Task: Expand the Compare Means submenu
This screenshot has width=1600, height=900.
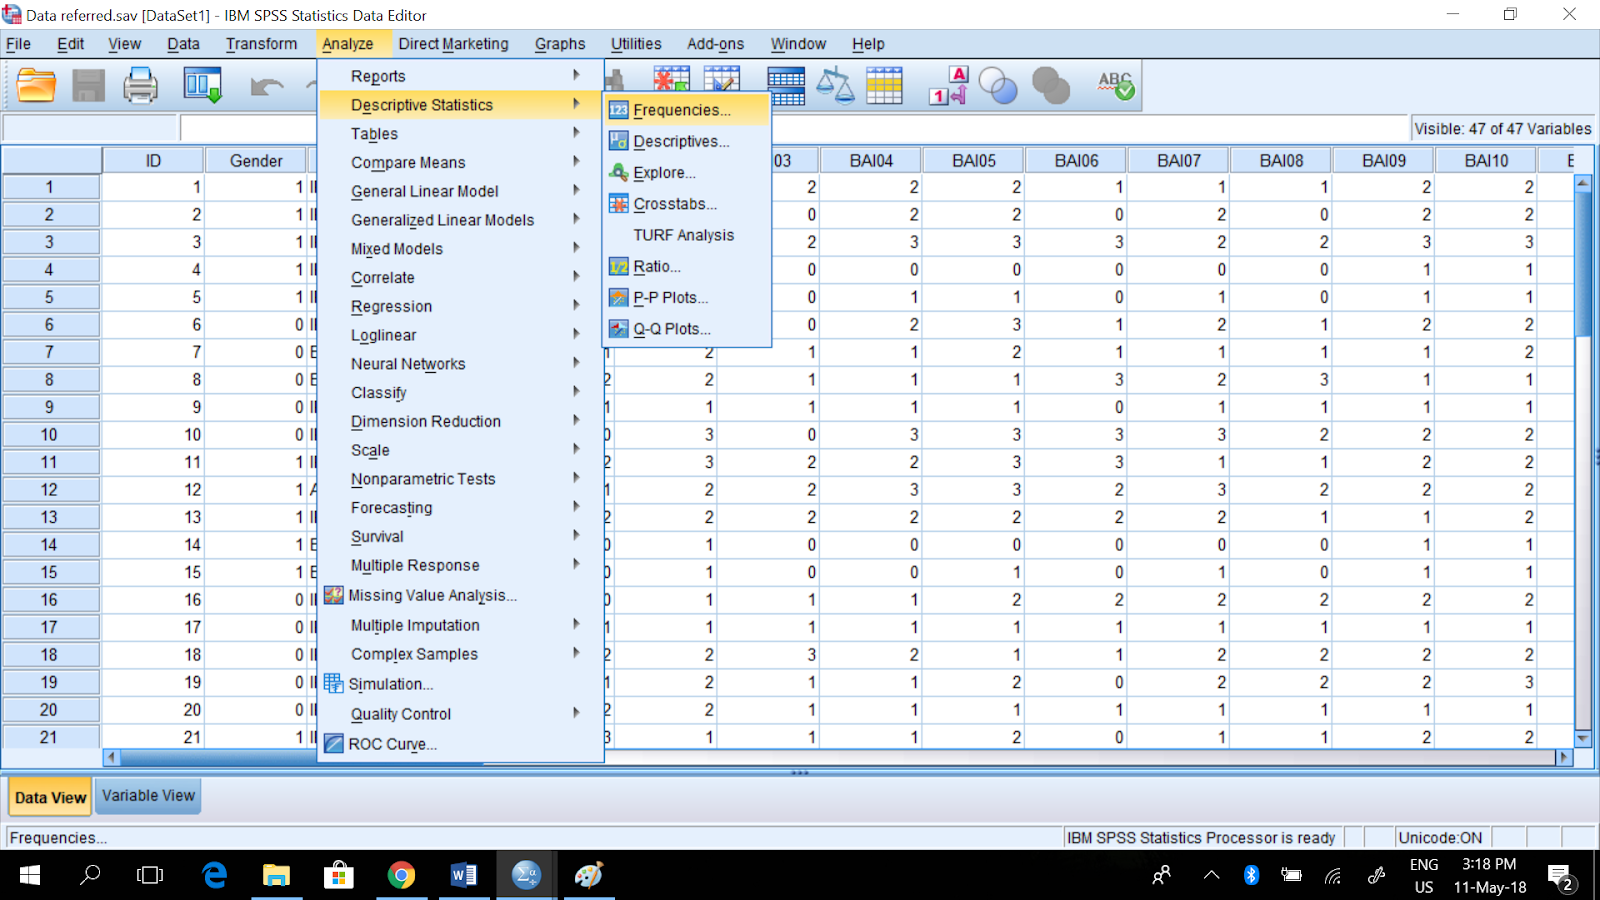Action: (x=461, y=162)
